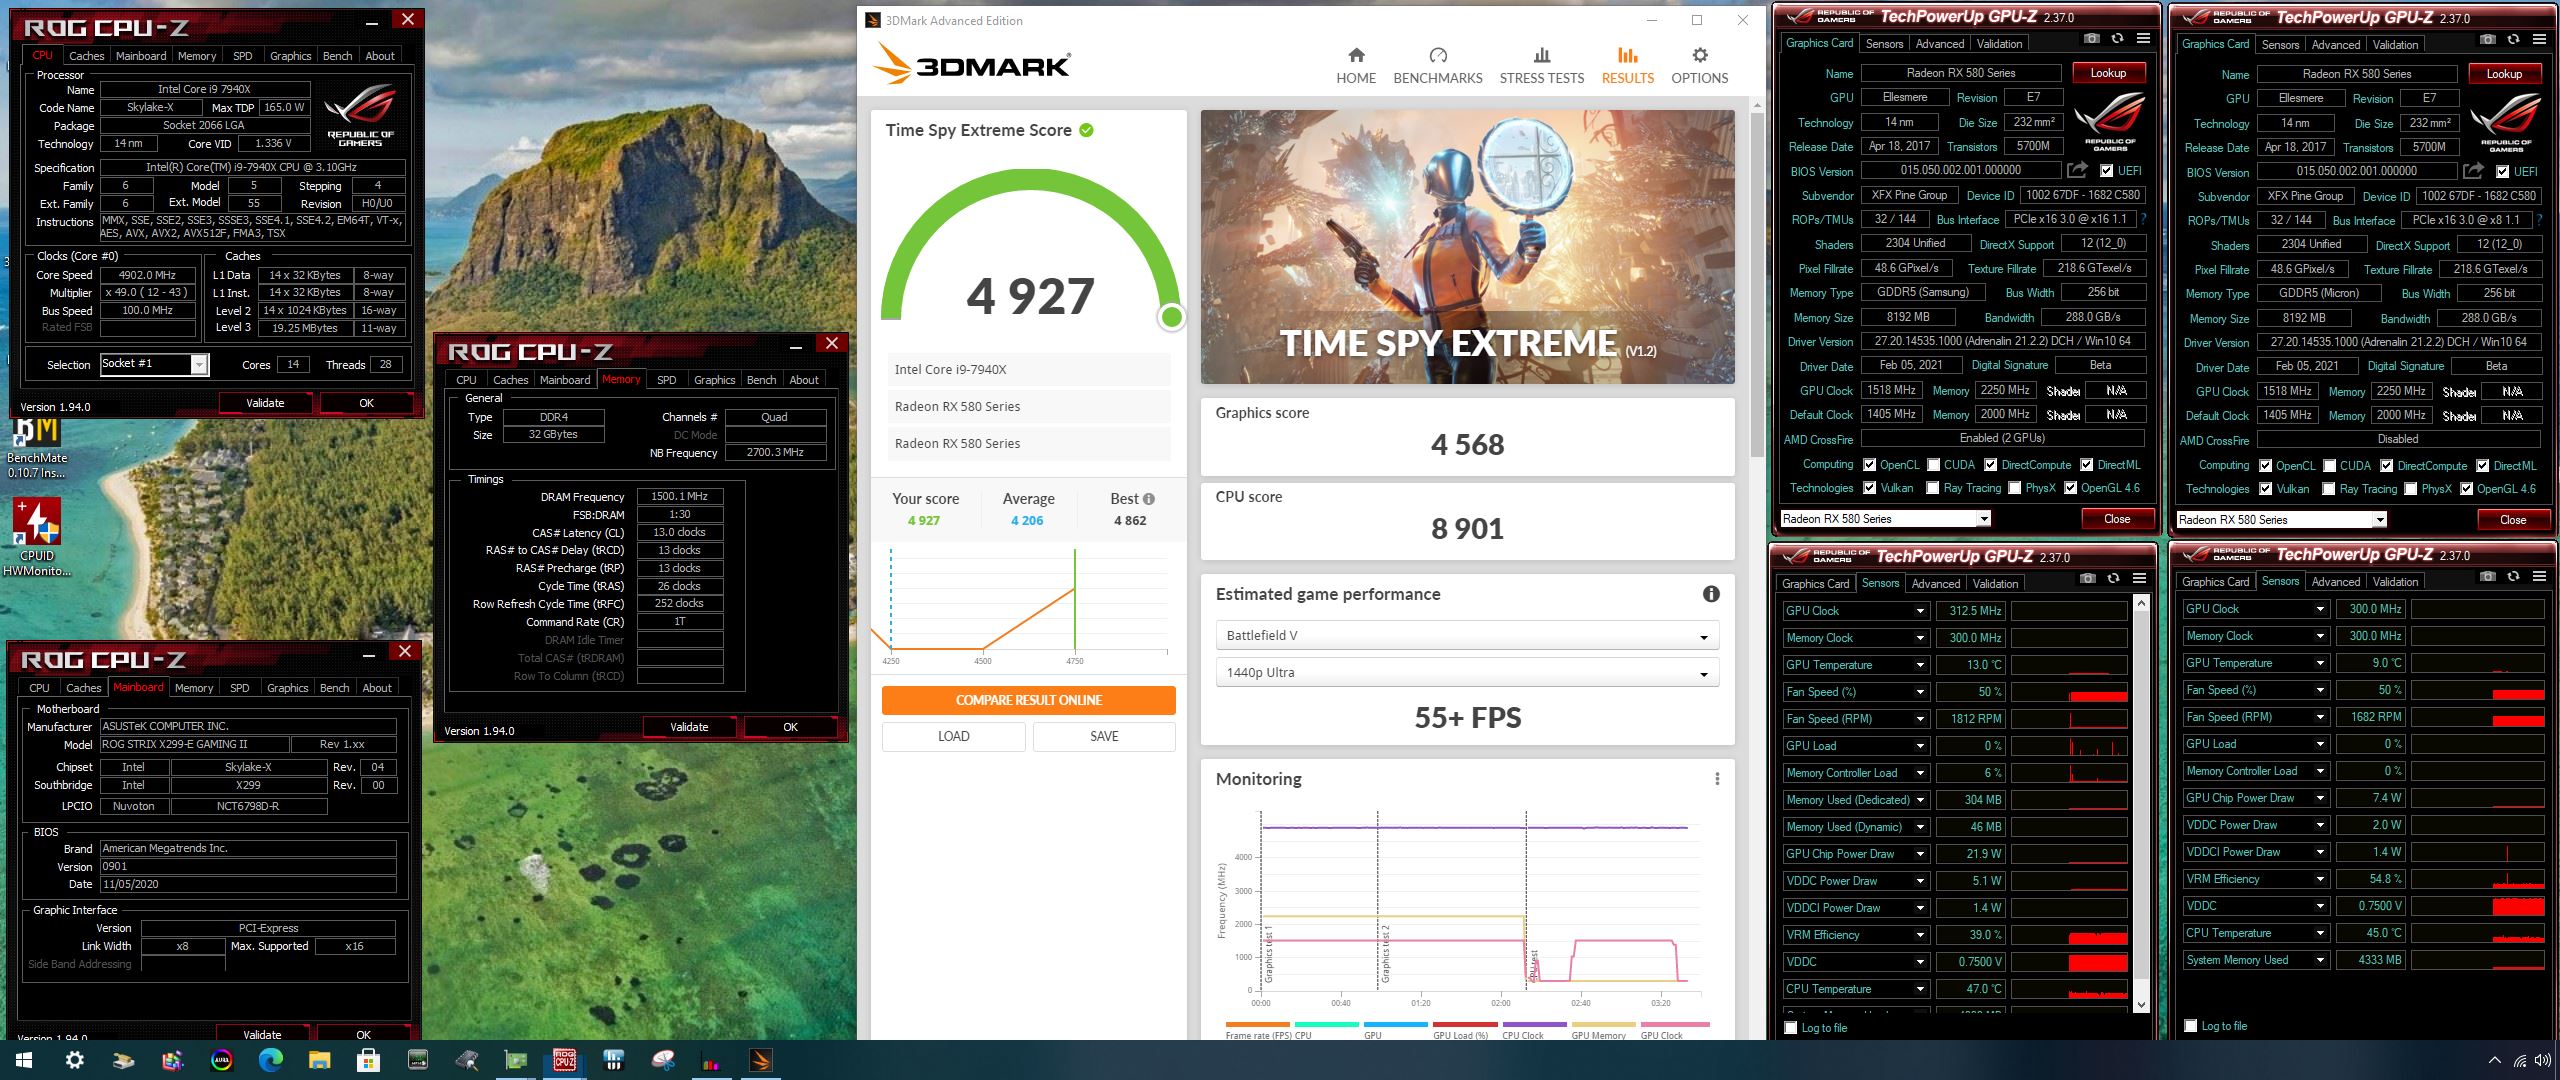
Task: Open STRESS TESTS in 3DMark
Action: coord(1541,66)
